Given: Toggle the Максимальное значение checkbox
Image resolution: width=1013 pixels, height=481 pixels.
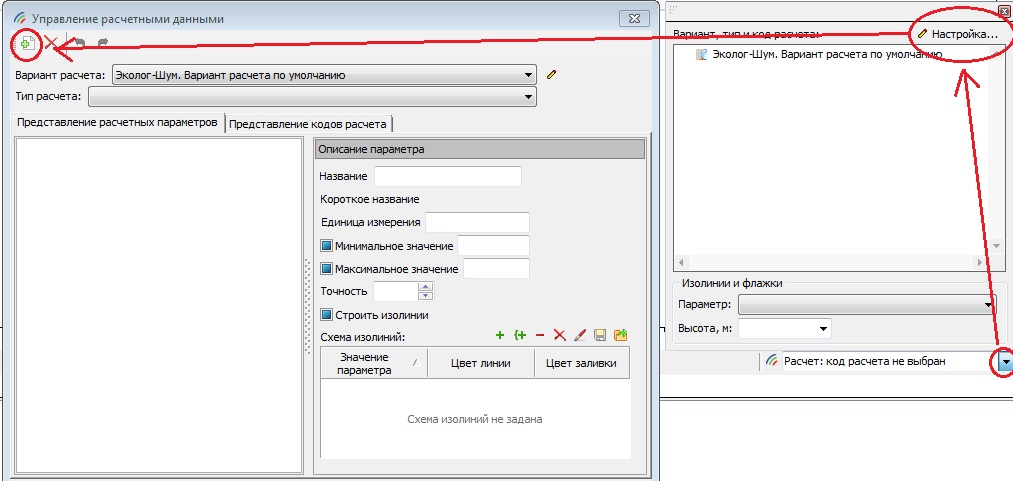Looking at the screenshot, I should [x=326, y=269].
